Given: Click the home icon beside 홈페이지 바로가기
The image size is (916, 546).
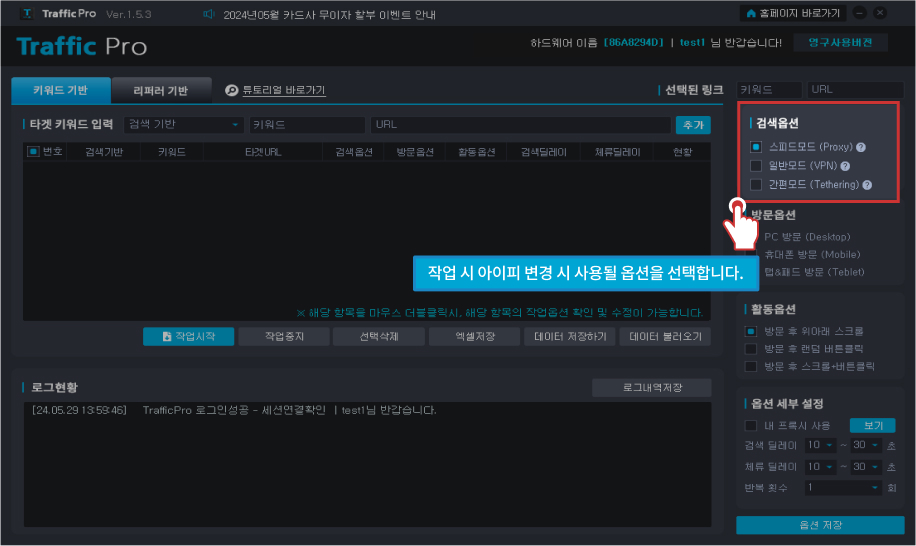Looking at the screenshot, I should [x=751, y=13].
